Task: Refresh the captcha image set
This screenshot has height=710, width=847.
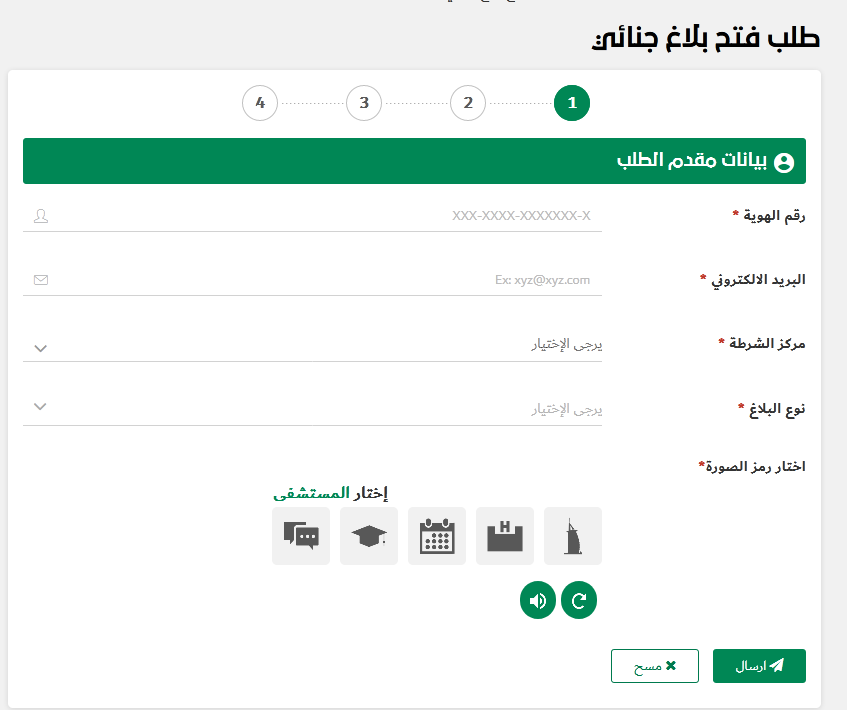Action: (578, 600)
